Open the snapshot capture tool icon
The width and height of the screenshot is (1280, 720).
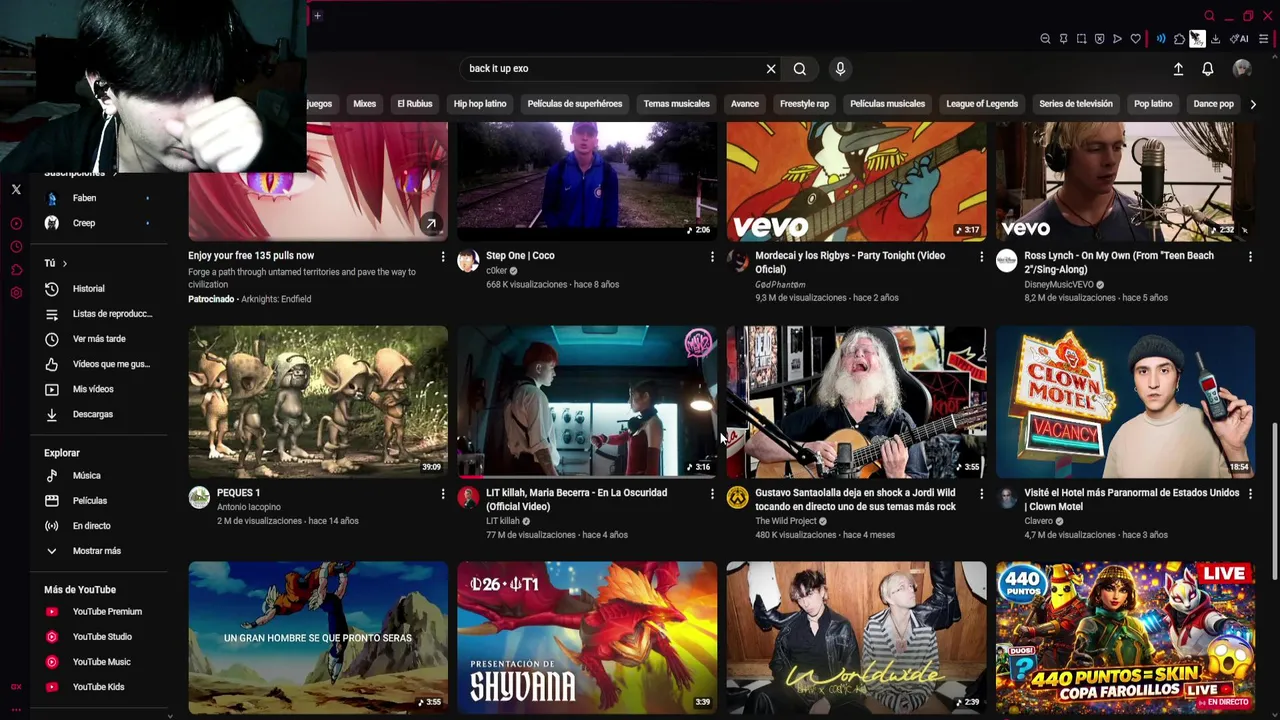tap(1081, 39)
